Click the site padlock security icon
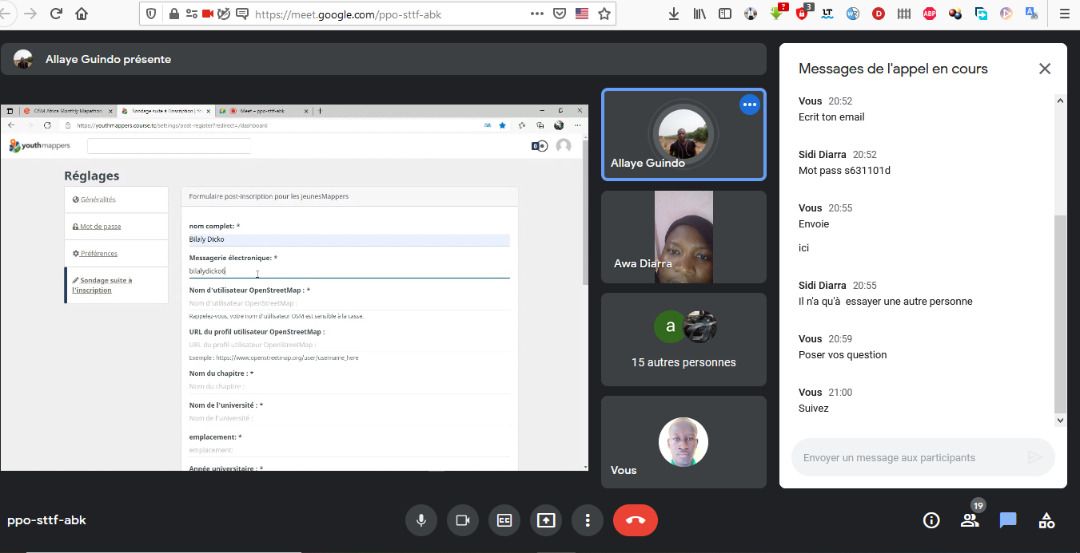The image size is (1080, 553). [x=174, y=14]
